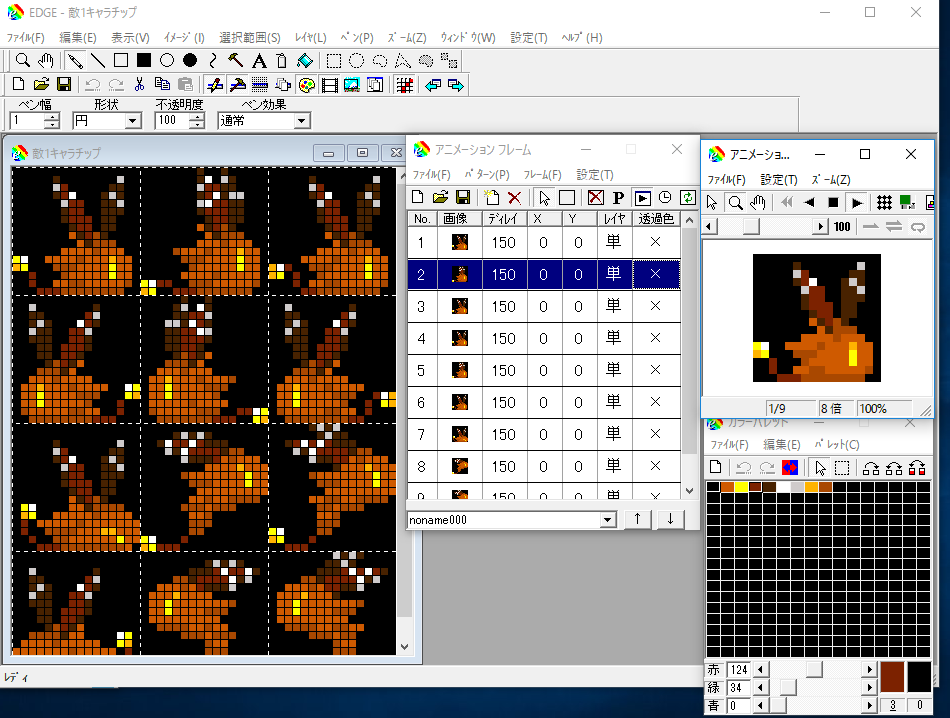Click the left cyan arrow icon

click(x=433, y=85)
